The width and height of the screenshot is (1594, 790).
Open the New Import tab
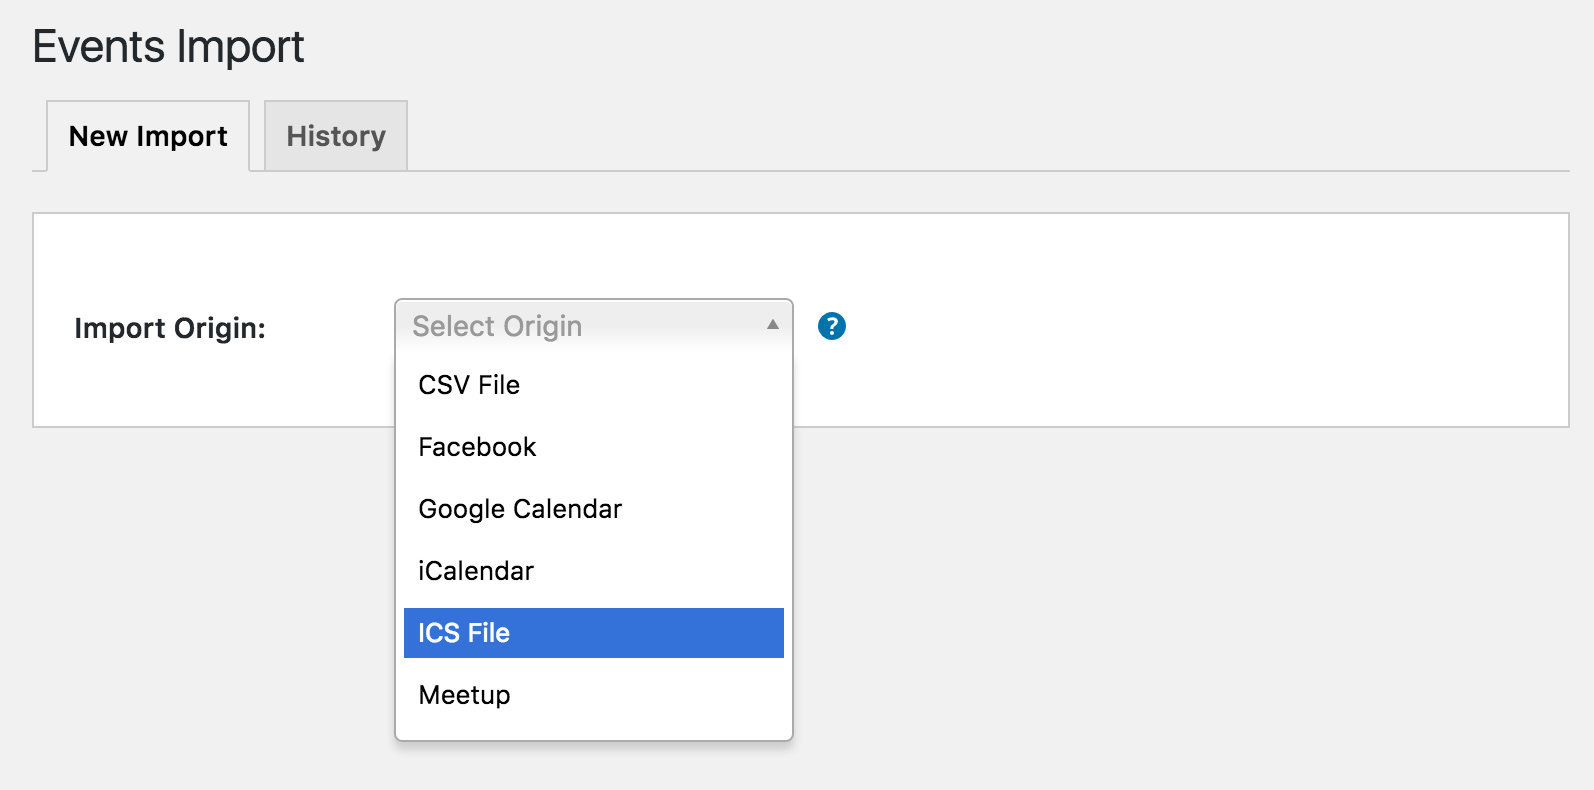(148, 136)
